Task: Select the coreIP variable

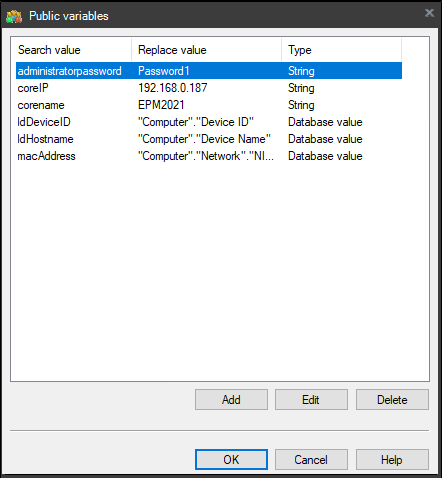Action: click(33, 88)
